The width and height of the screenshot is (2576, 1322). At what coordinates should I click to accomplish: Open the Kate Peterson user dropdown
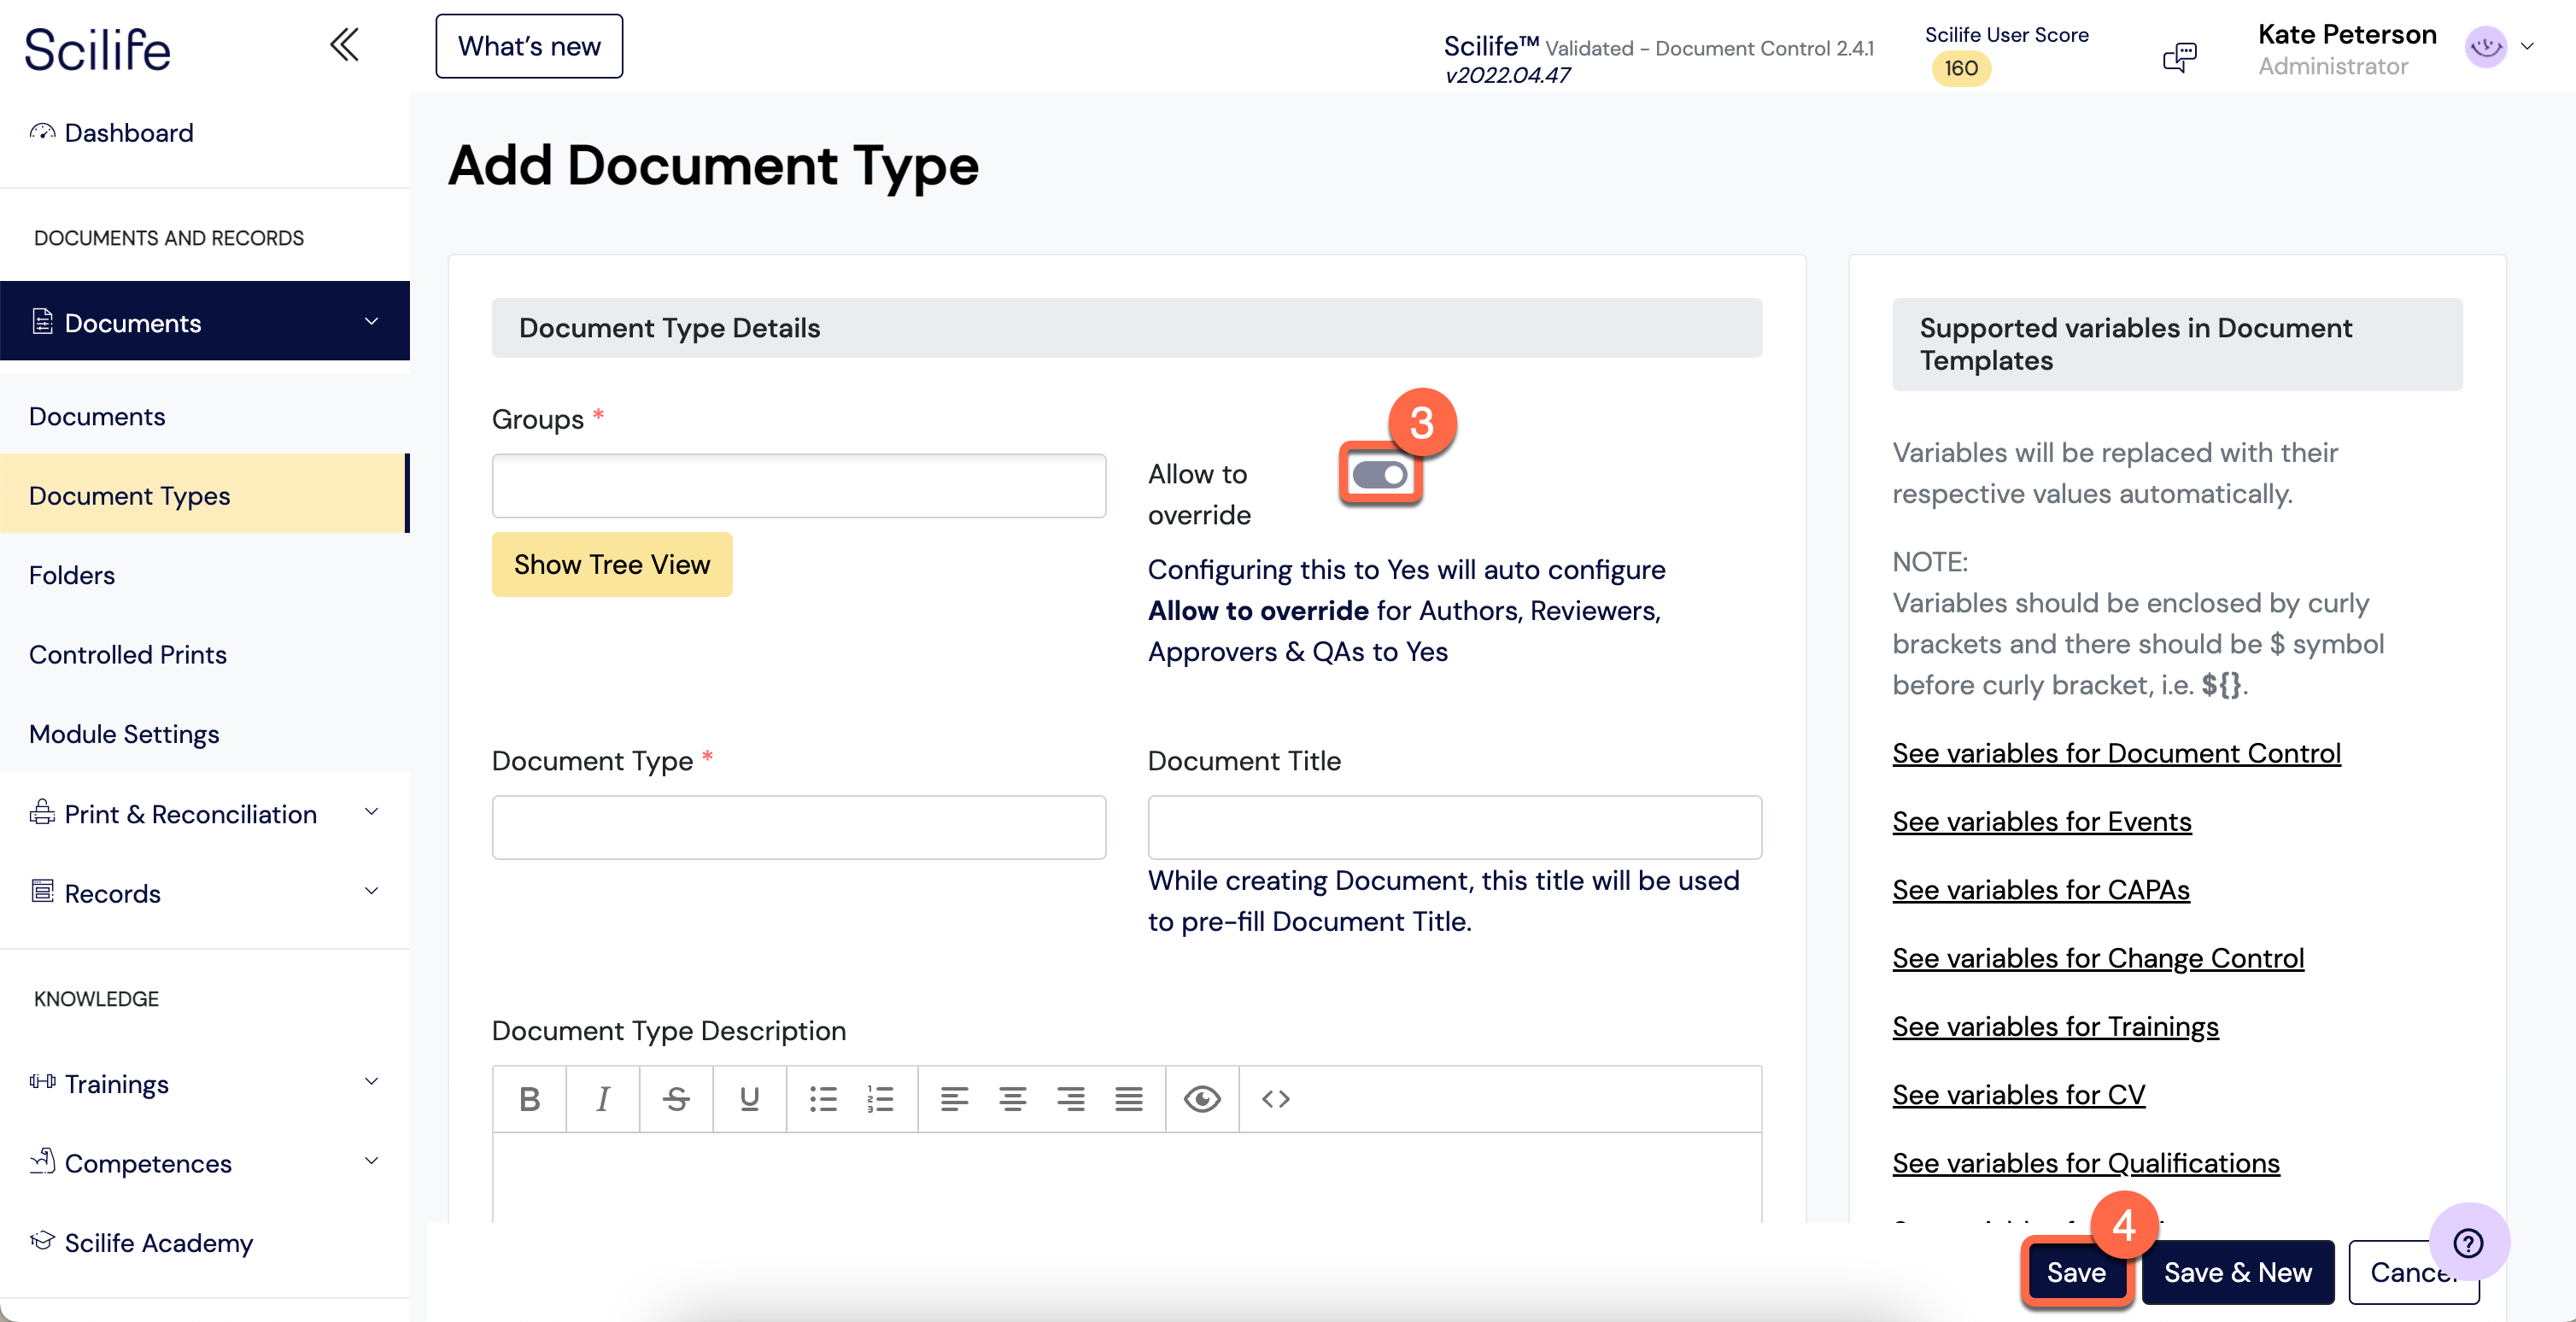2526,47
